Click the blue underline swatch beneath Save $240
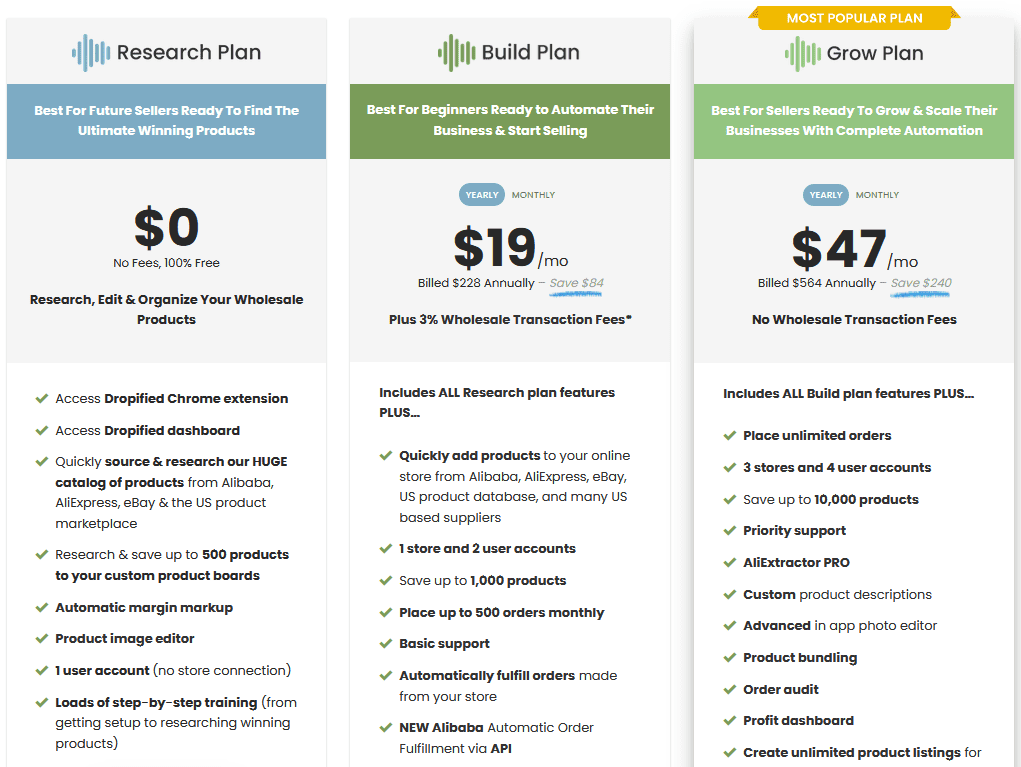 tap(920, 294)
